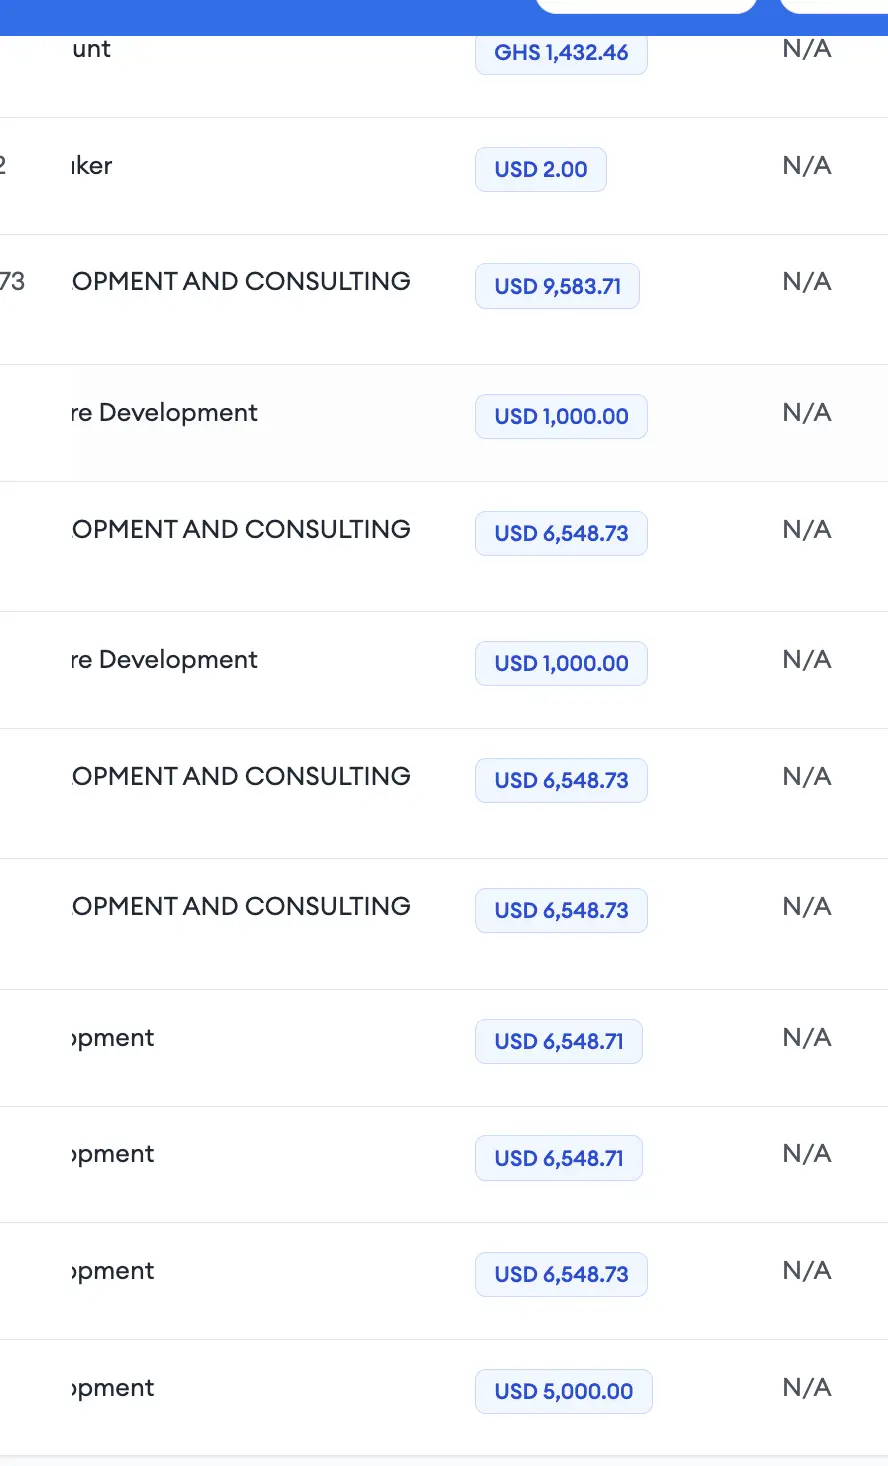Click the first USD 6,548.71 amount badge
888x1466 pixels.
(x=559, y=1041)
